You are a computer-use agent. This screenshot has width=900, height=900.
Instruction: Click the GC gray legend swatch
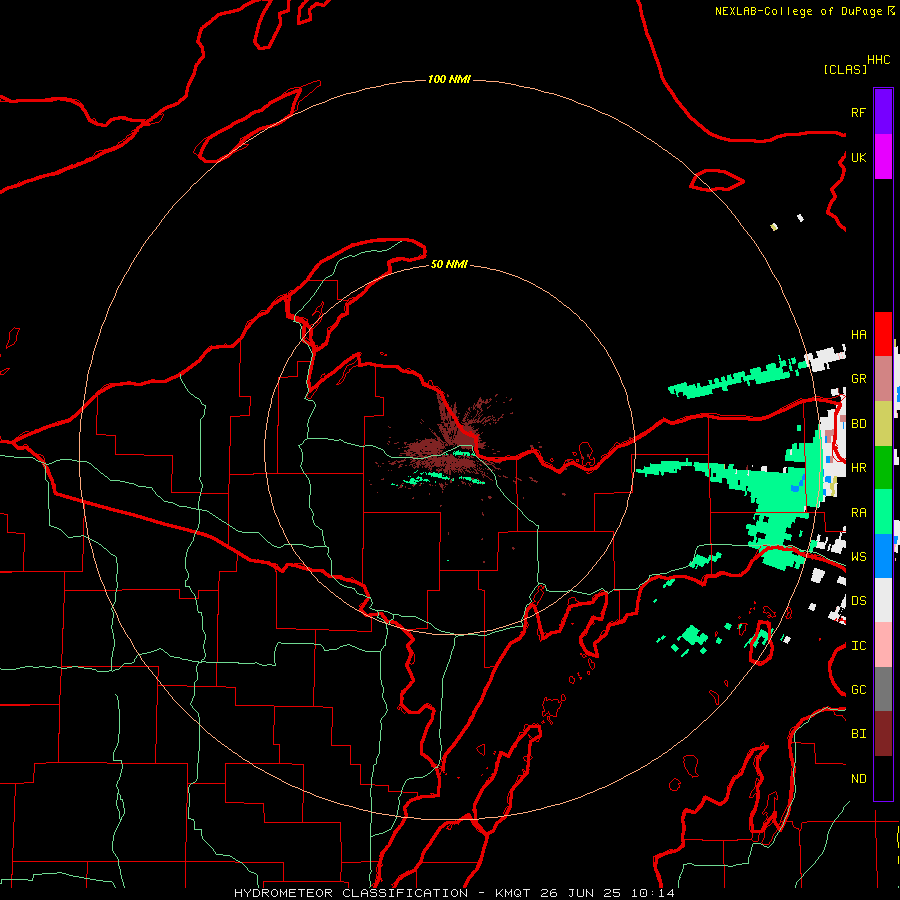[x=883, y=689]
